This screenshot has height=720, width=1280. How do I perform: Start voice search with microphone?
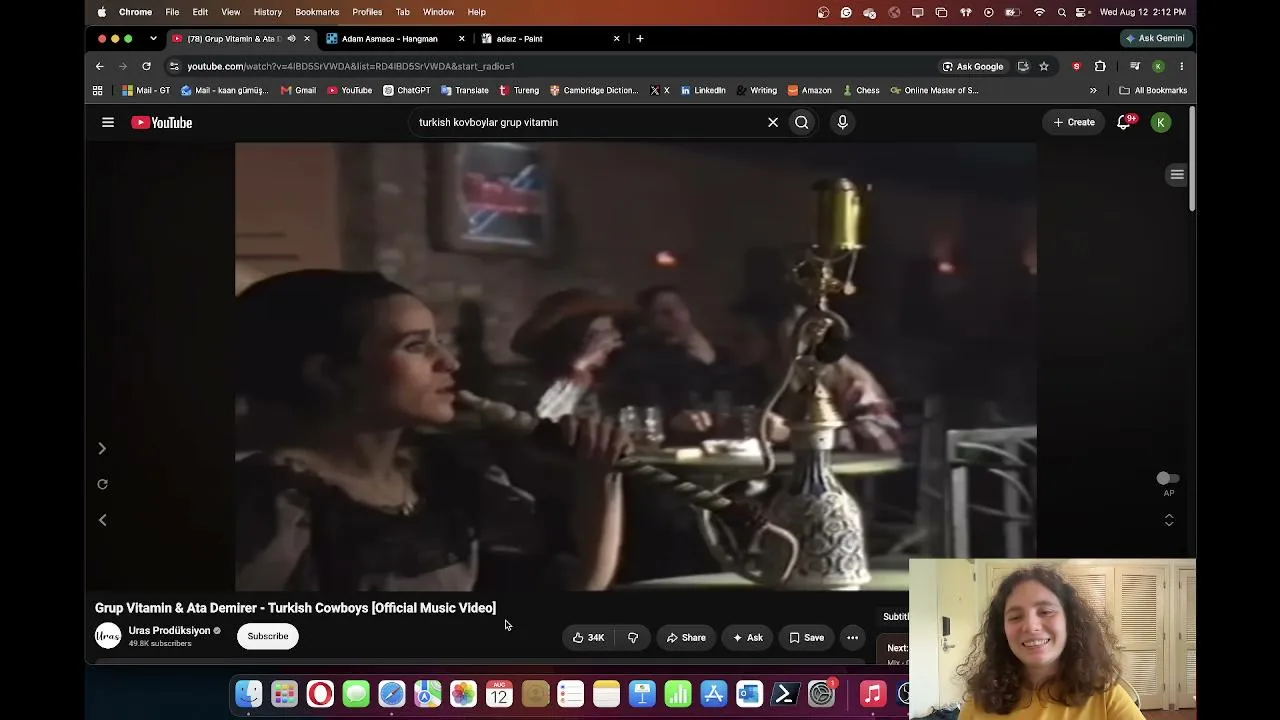842,122
